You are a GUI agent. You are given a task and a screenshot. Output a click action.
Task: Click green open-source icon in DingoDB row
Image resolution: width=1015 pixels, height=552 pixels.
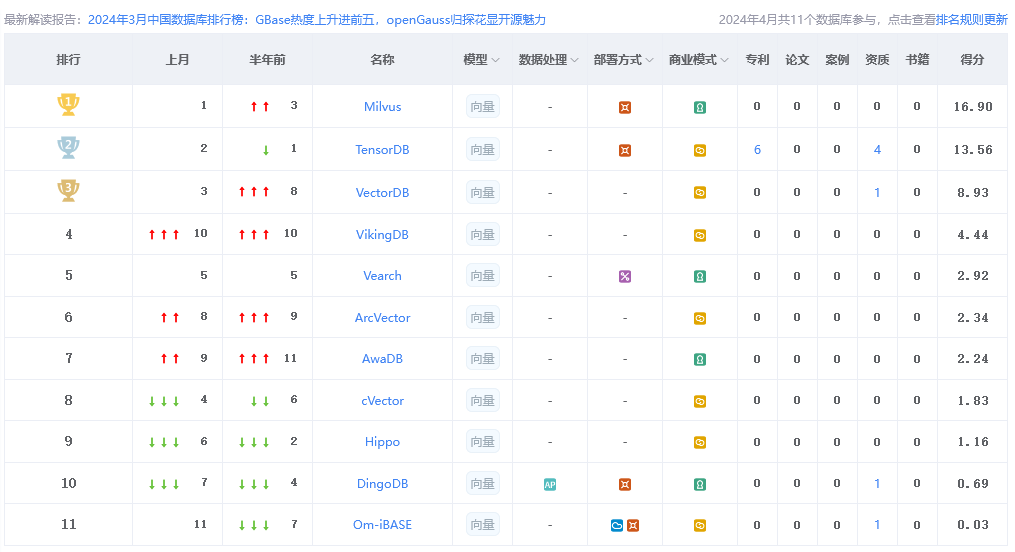(x=700, y=484)
